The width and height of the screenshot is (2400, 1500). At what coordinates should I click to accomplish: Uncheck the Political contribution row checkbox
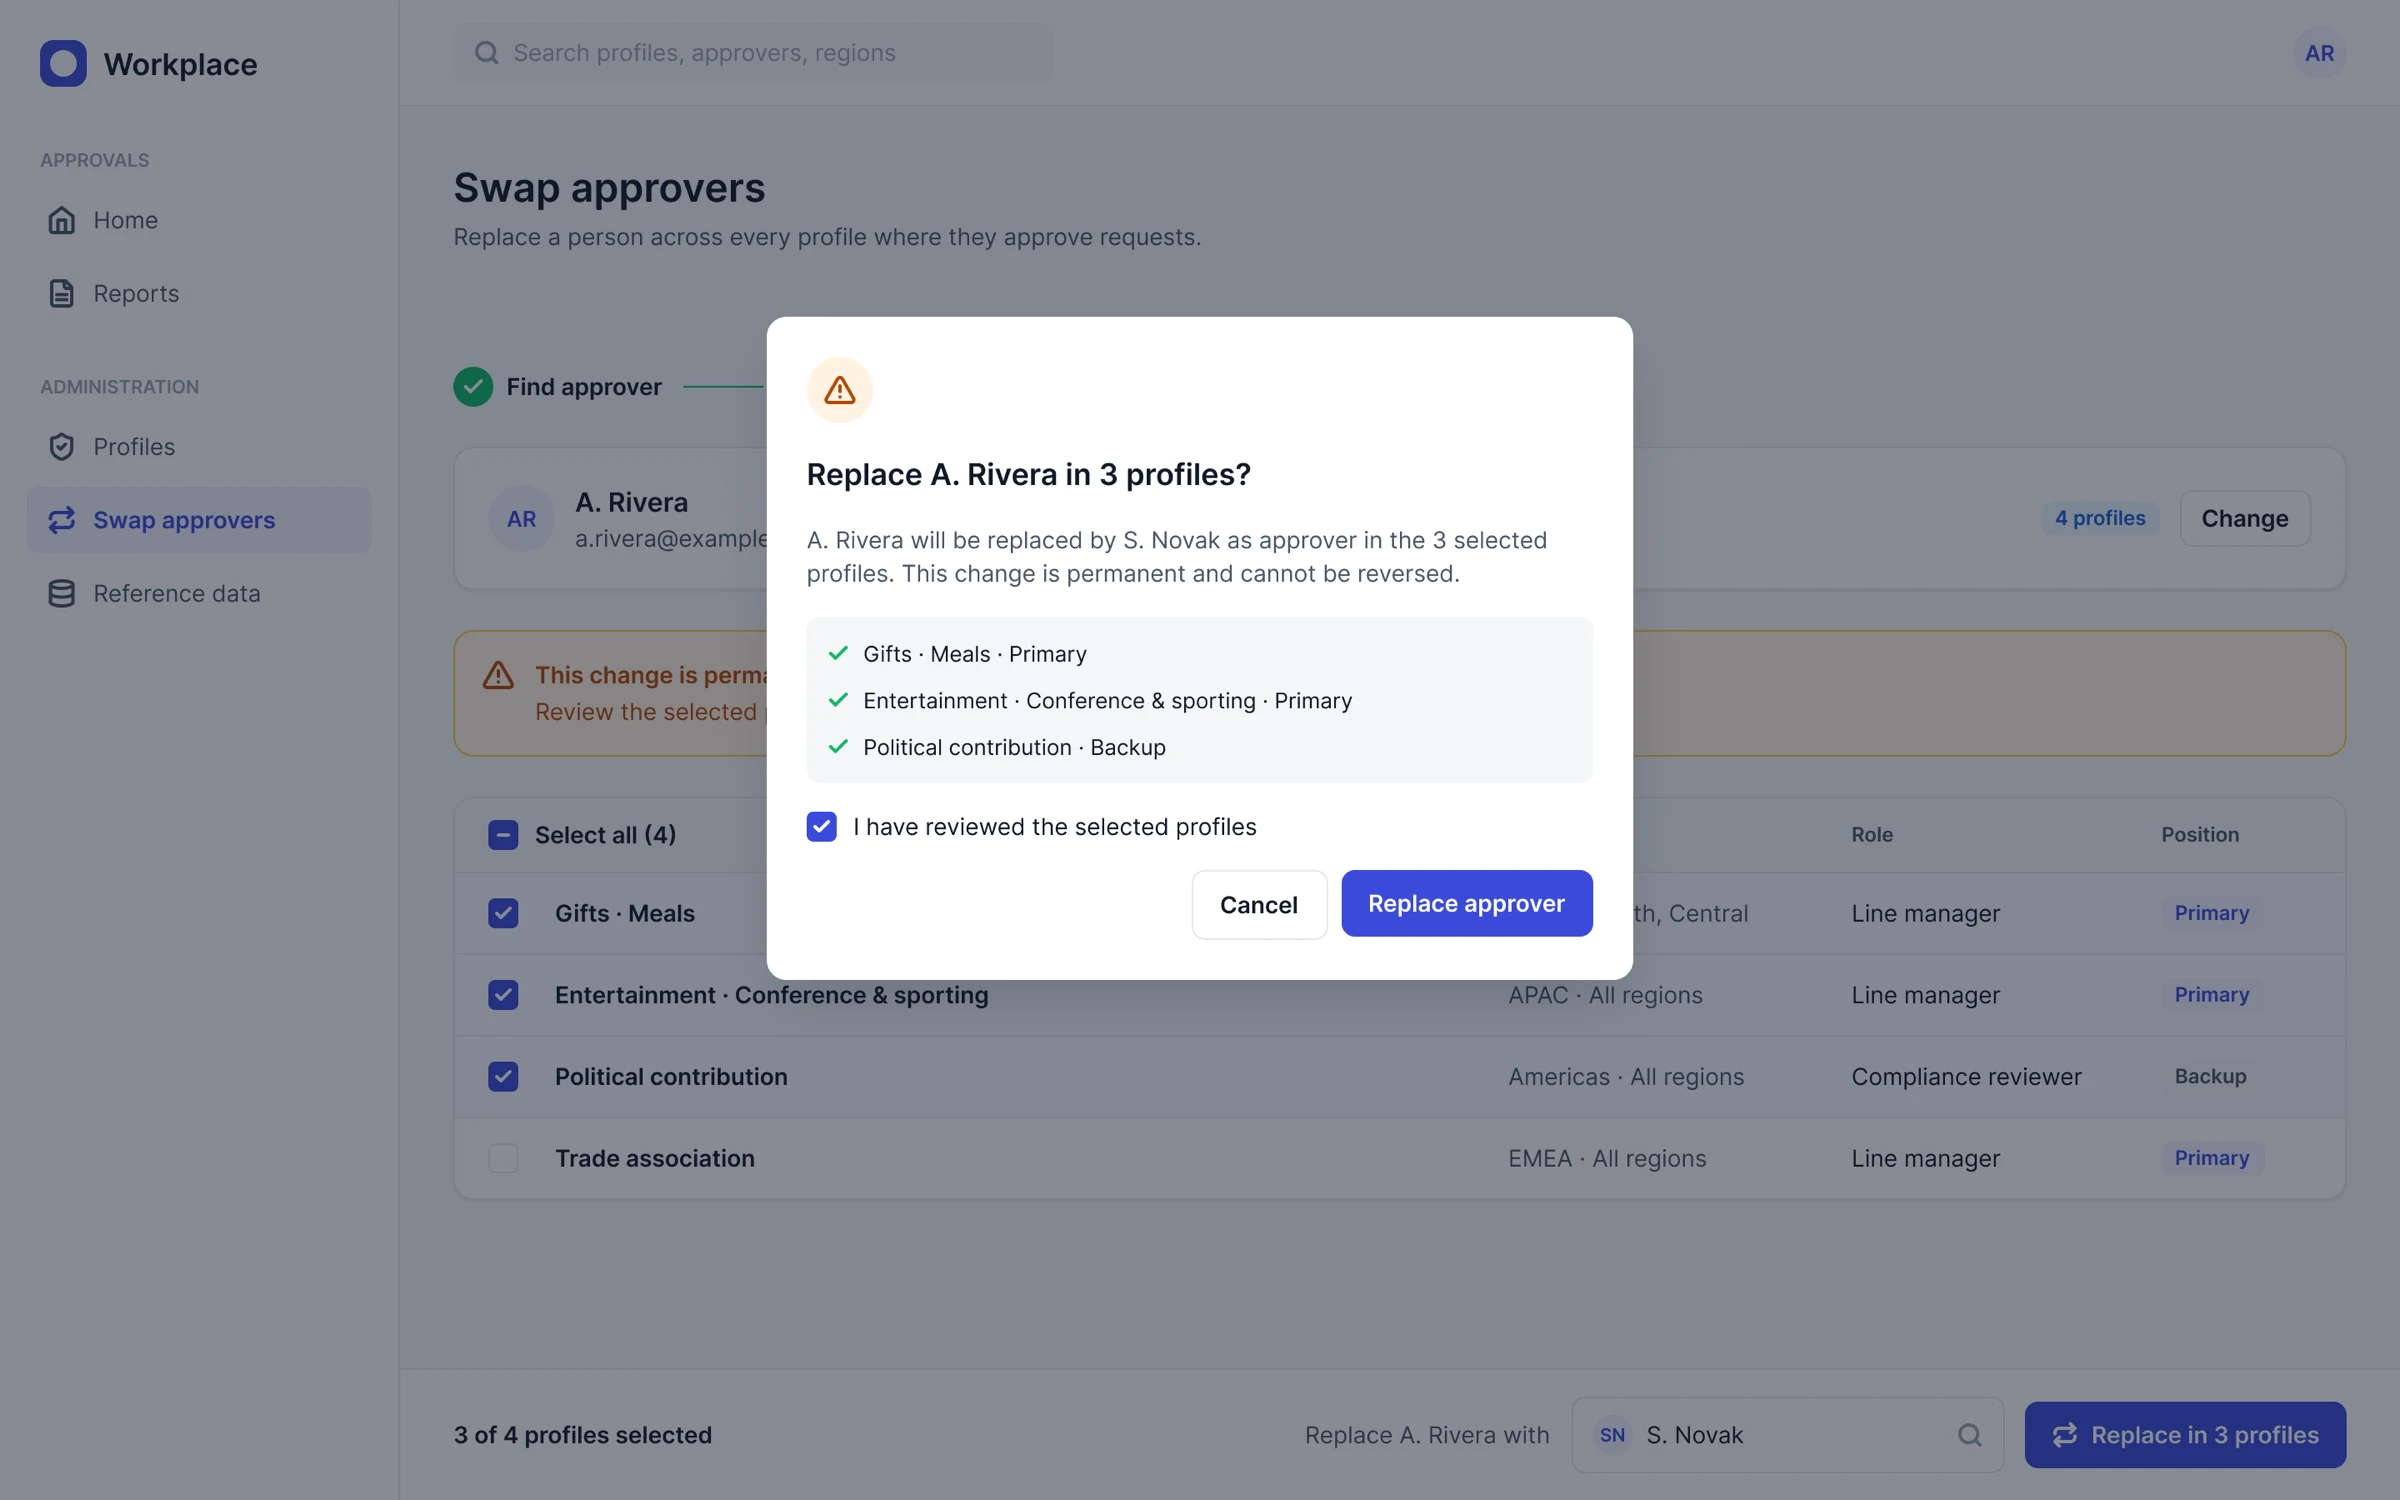503,1076
